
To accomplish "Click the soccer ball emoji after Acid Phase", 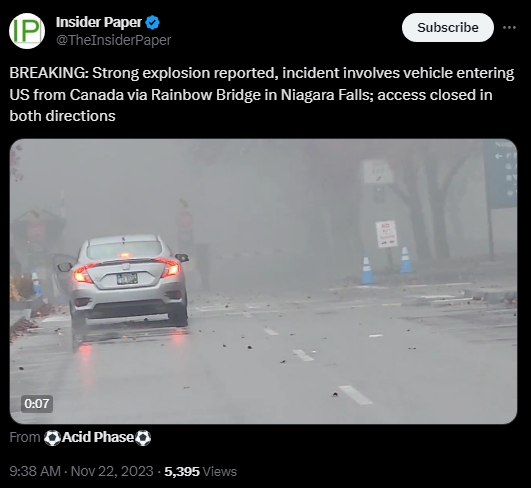I will 143,438.
